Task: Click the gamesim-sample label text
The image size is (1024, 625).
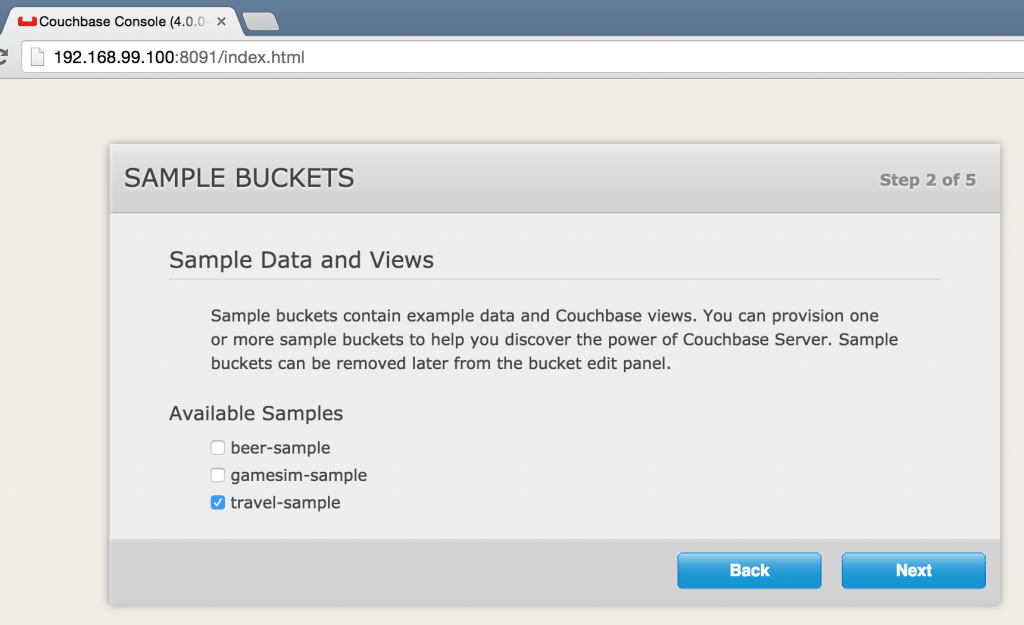Action: pyautogui.click(x=298, y=475)
